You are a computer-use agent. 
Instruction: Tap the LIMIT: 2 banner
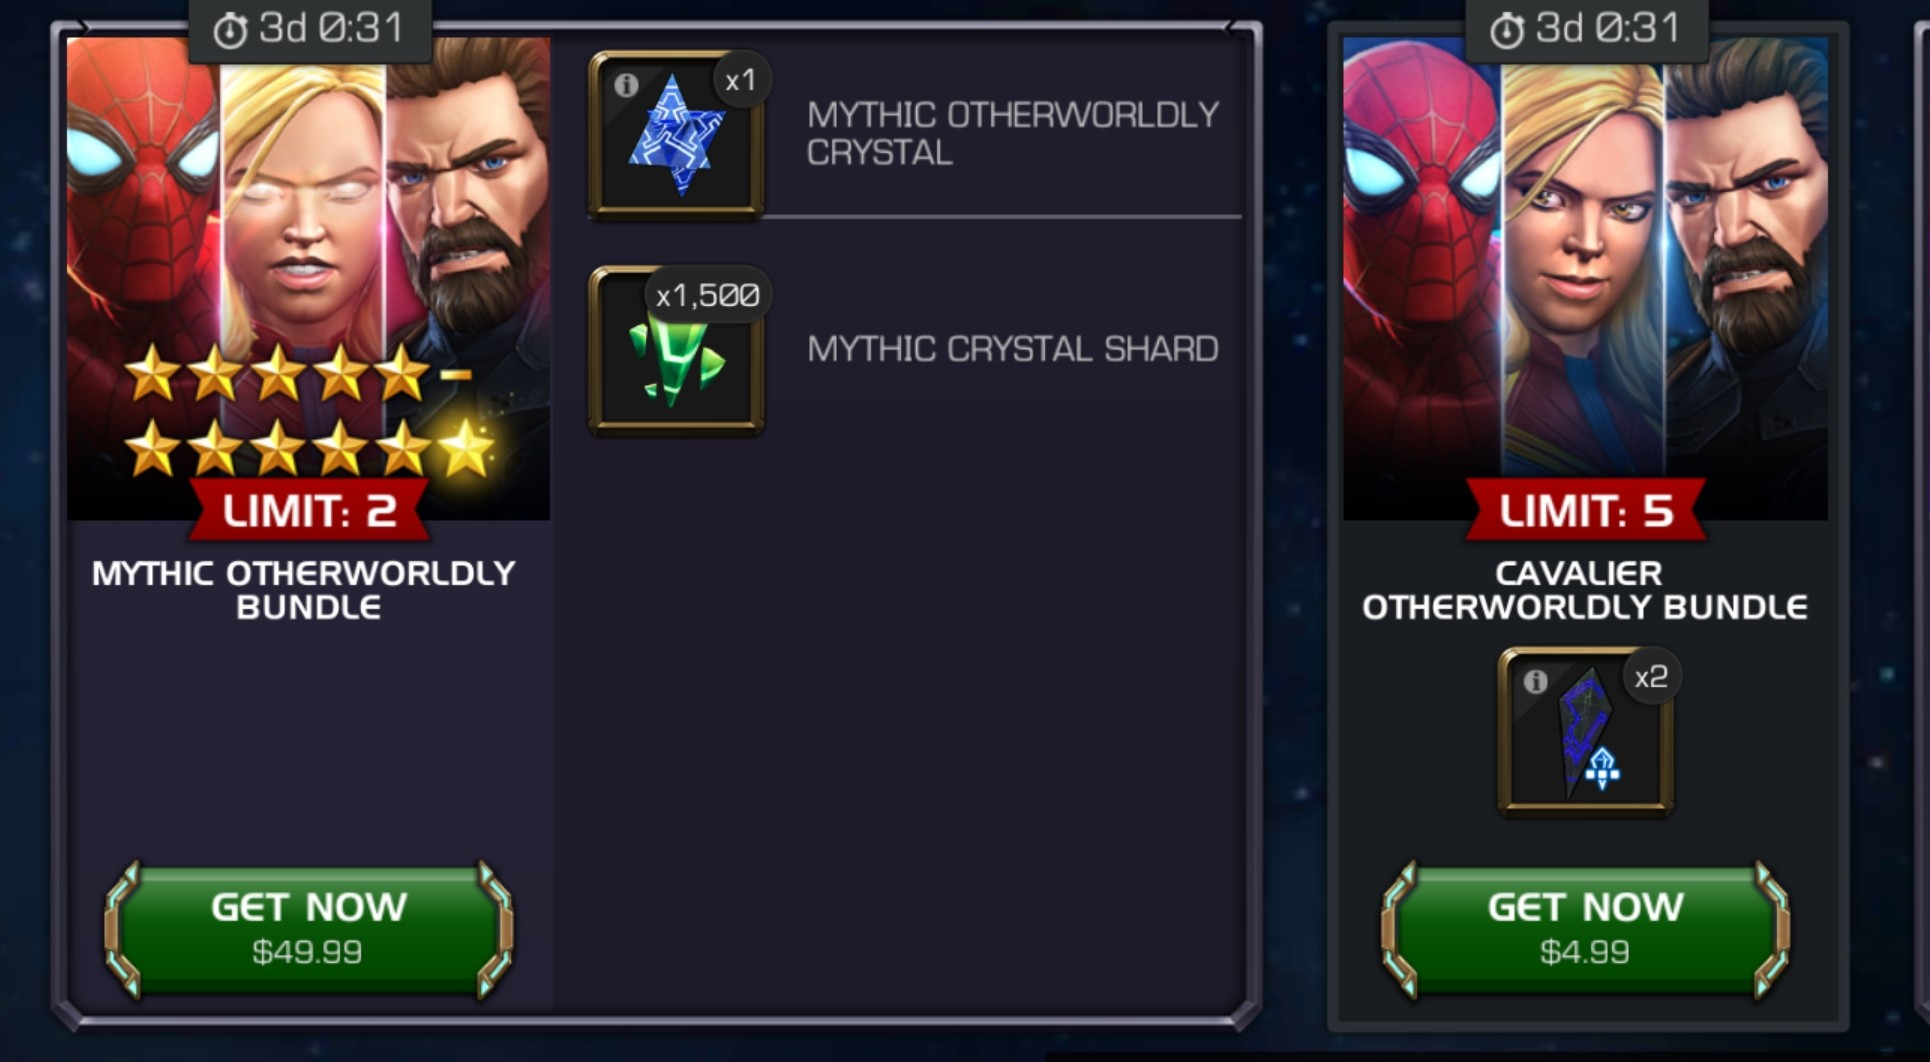[309, 510]
